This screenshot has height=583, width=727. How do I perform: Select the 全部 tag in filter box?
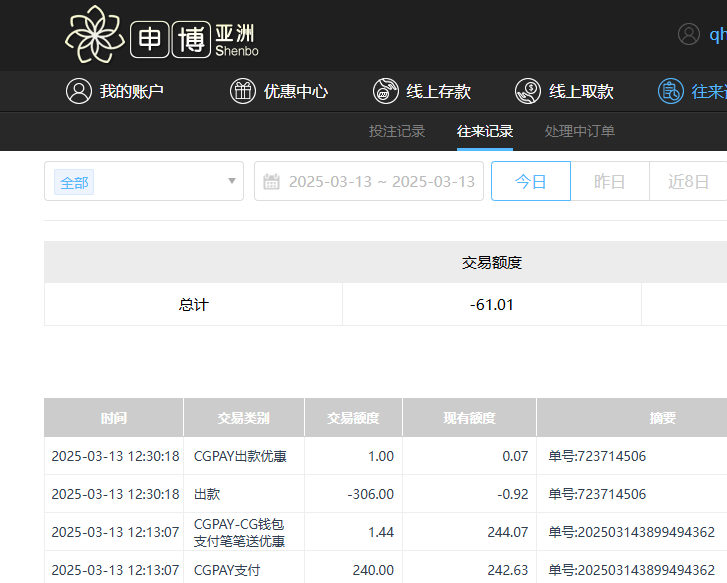pos(74,182)
